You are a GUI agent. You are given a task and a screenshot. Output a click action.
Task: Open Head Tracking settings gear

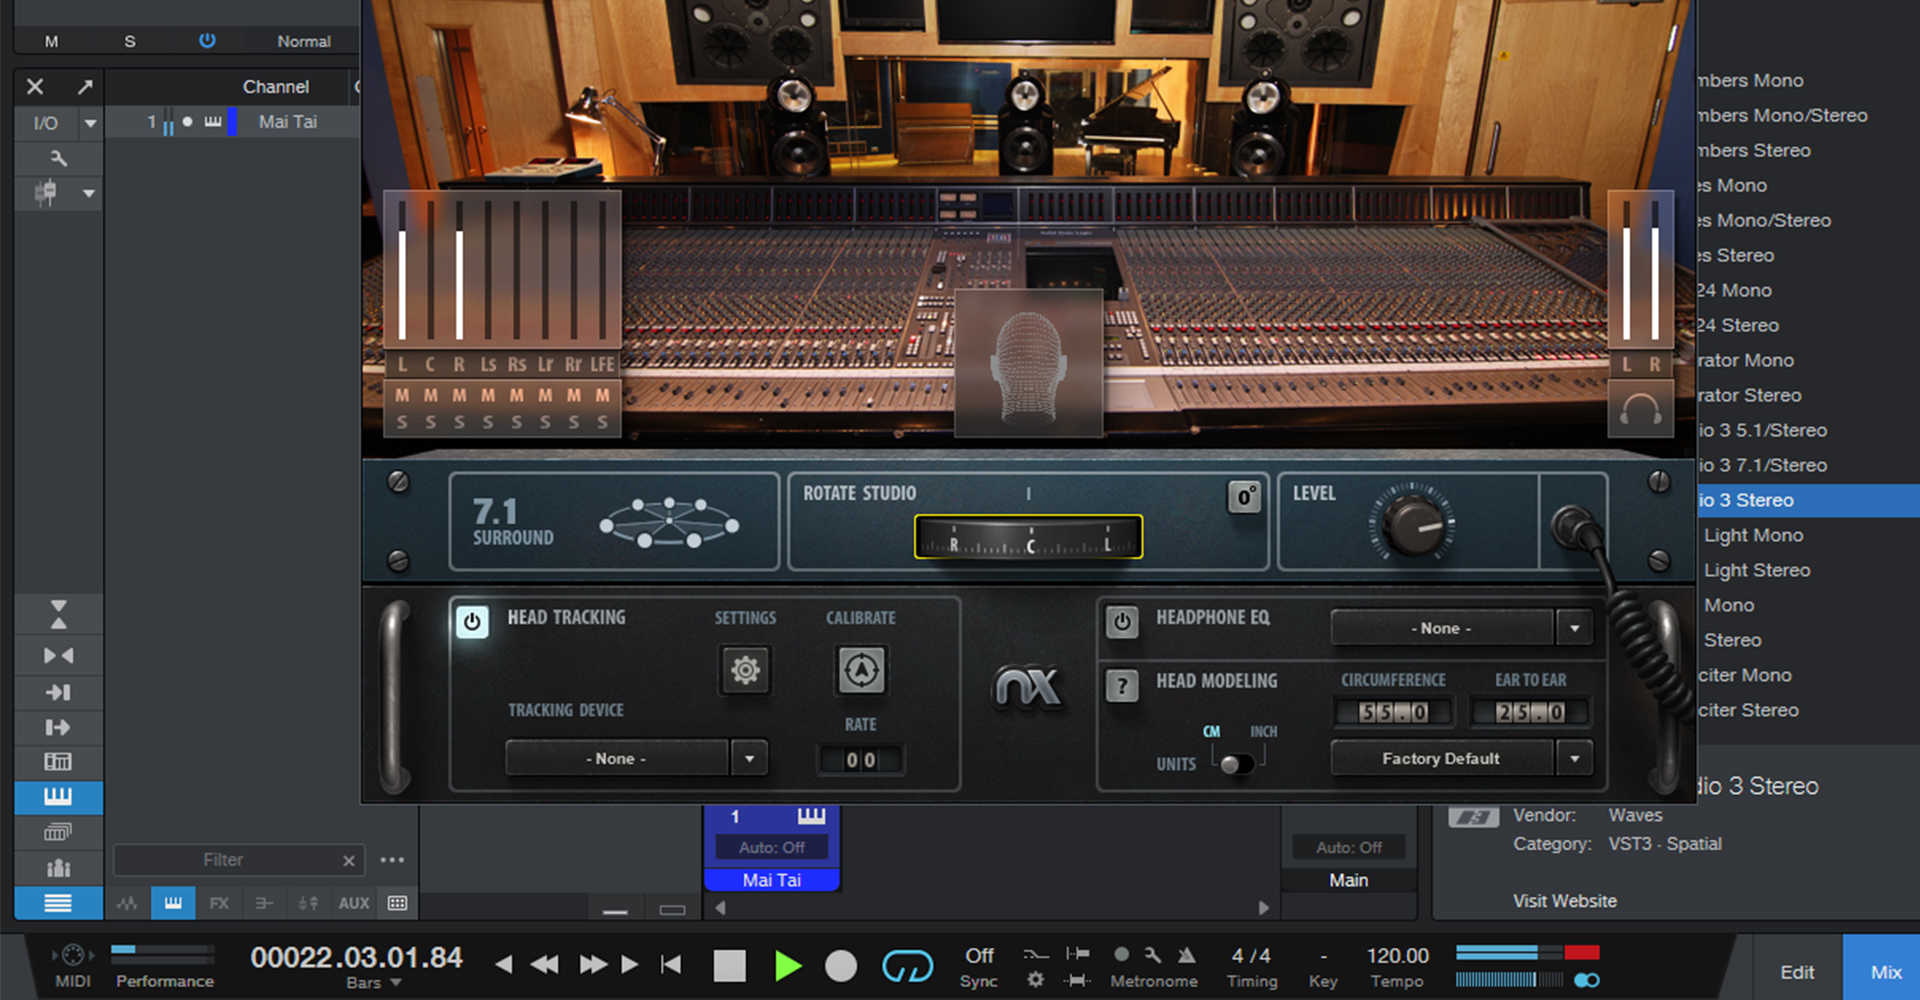[x=745, y=670]
